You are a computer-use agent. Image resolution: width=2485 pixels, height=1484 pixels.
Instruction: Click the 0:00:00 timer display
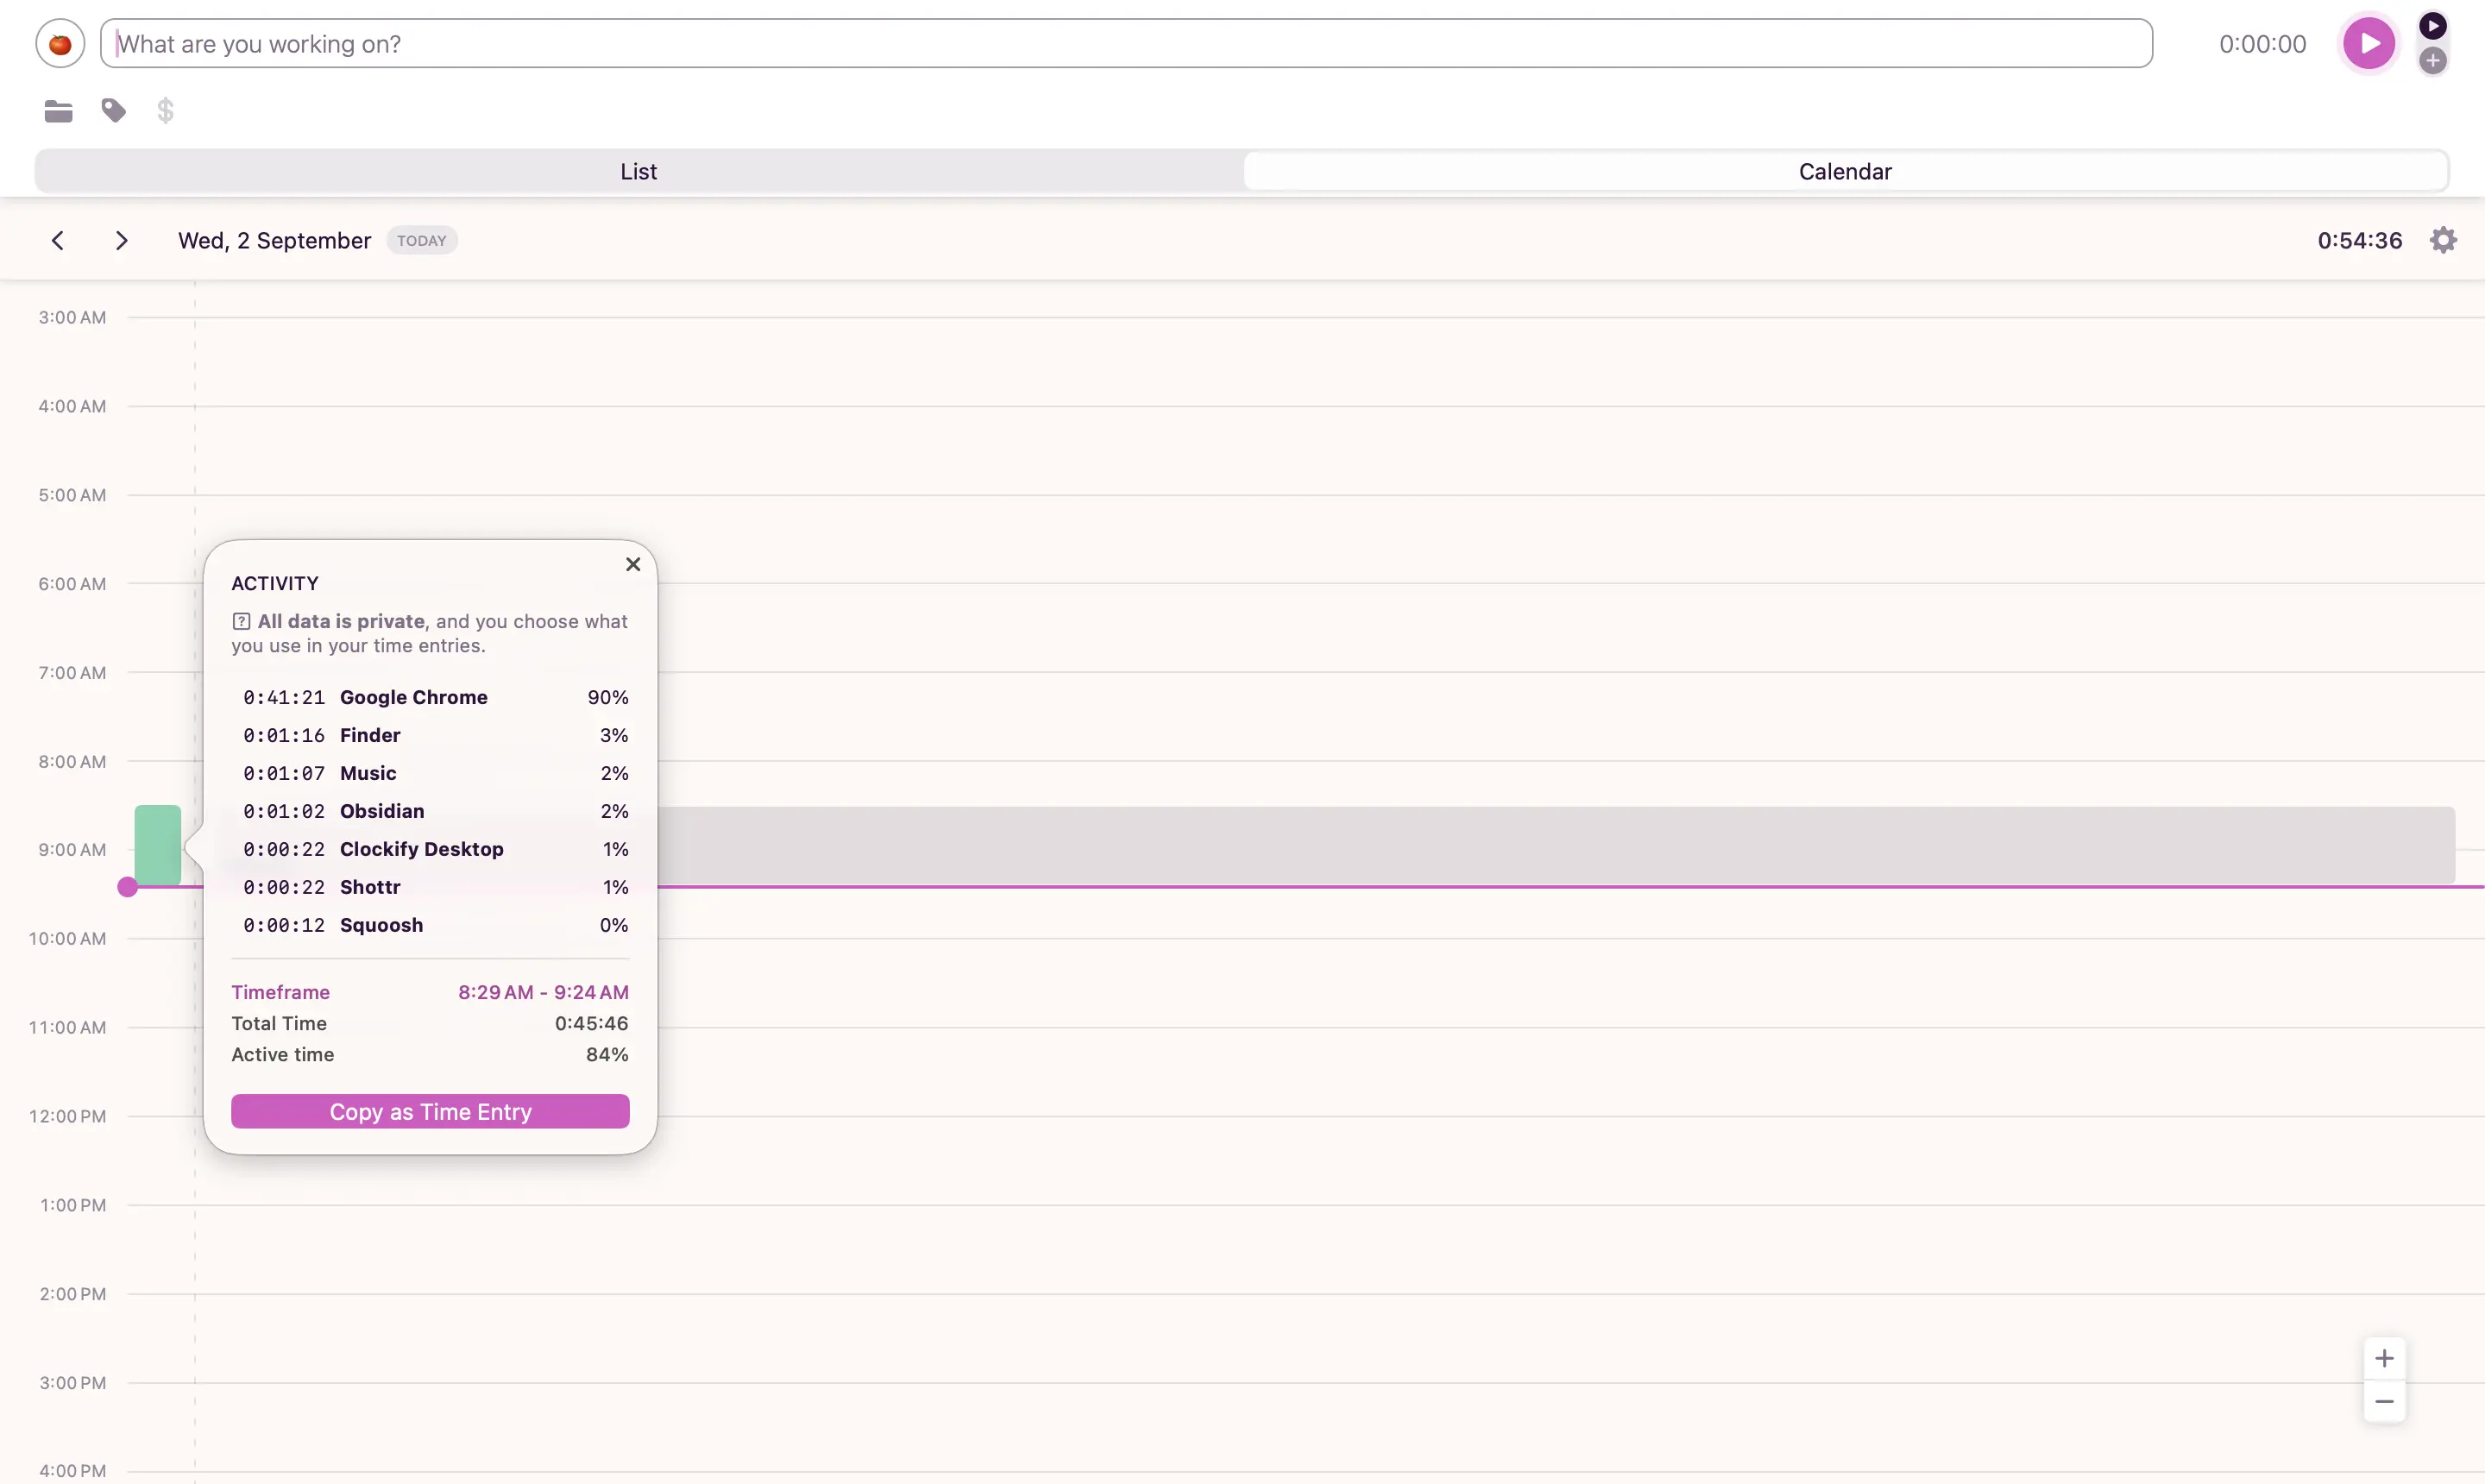click(2262, 44)
